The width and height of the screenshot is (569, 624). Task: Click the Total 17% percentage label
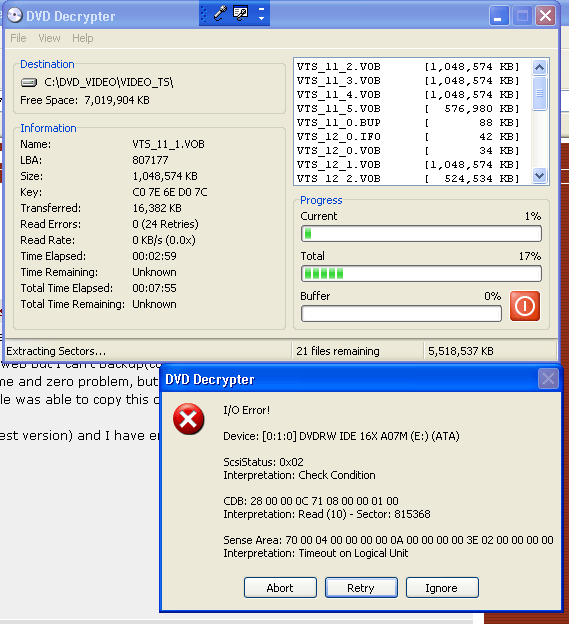click(x=530, y=256)
